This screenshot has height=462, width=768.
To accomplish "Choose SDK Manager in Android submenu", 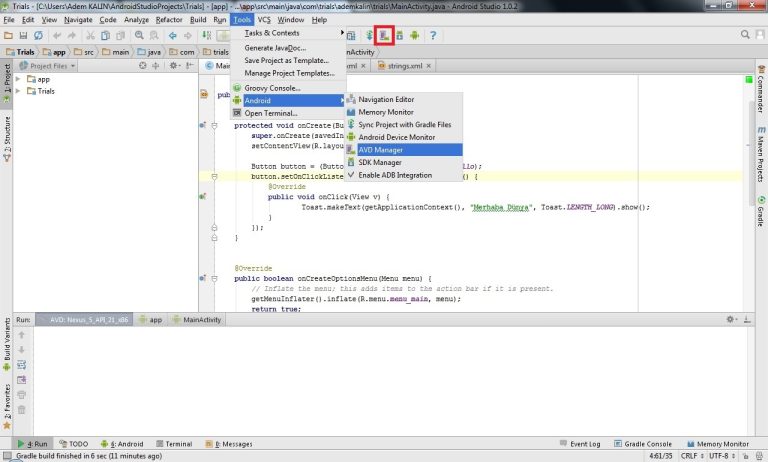I will 380,162.
